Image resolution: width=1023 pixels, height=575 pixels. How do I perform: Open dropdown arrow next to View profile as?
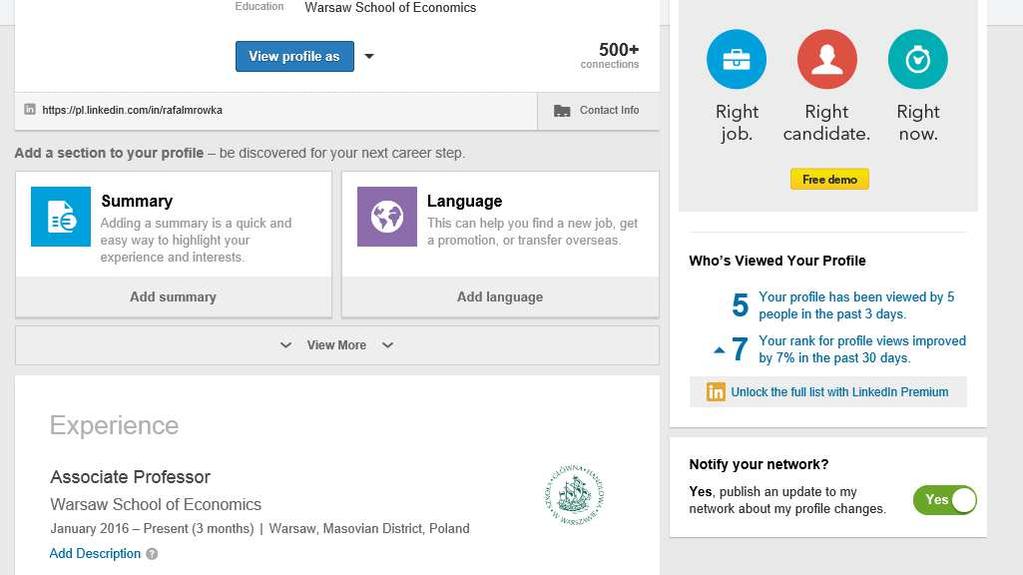click(369, 57)
